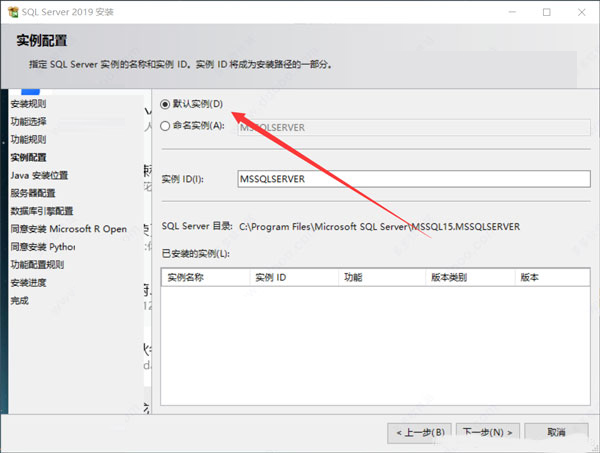Sort by 功能 column header
This screenshot has height=453, width=600.
[x=382, y=277]
